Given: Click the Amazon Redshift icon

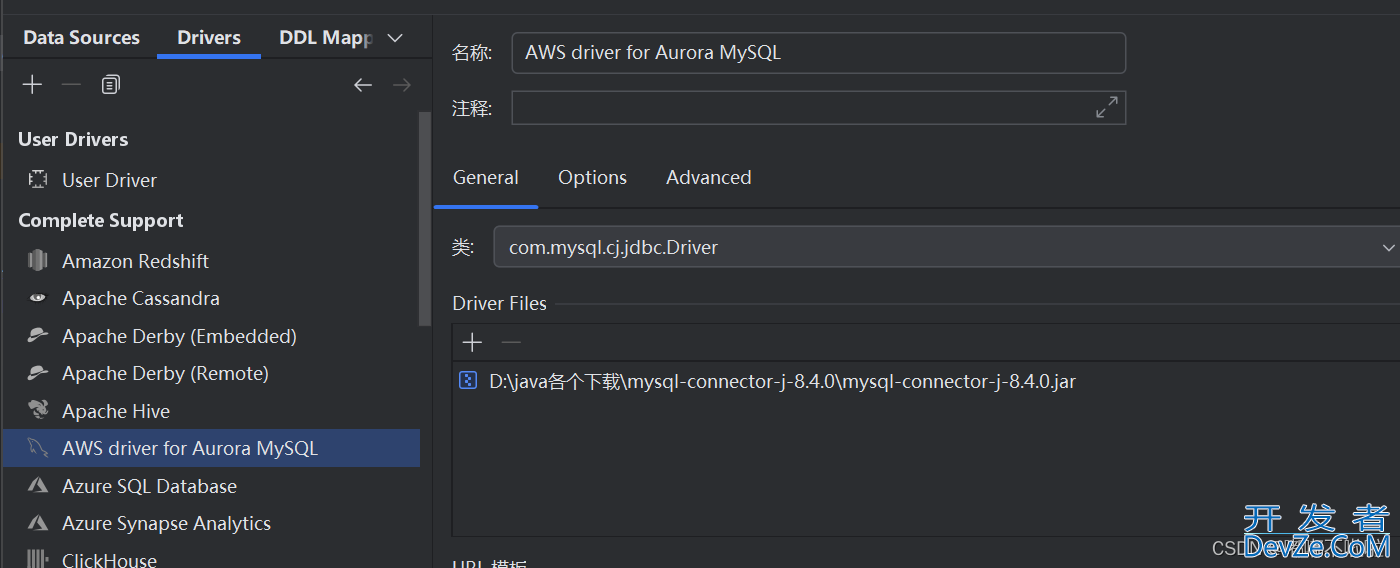Looking at the screenshot, I should click(38, 261).
